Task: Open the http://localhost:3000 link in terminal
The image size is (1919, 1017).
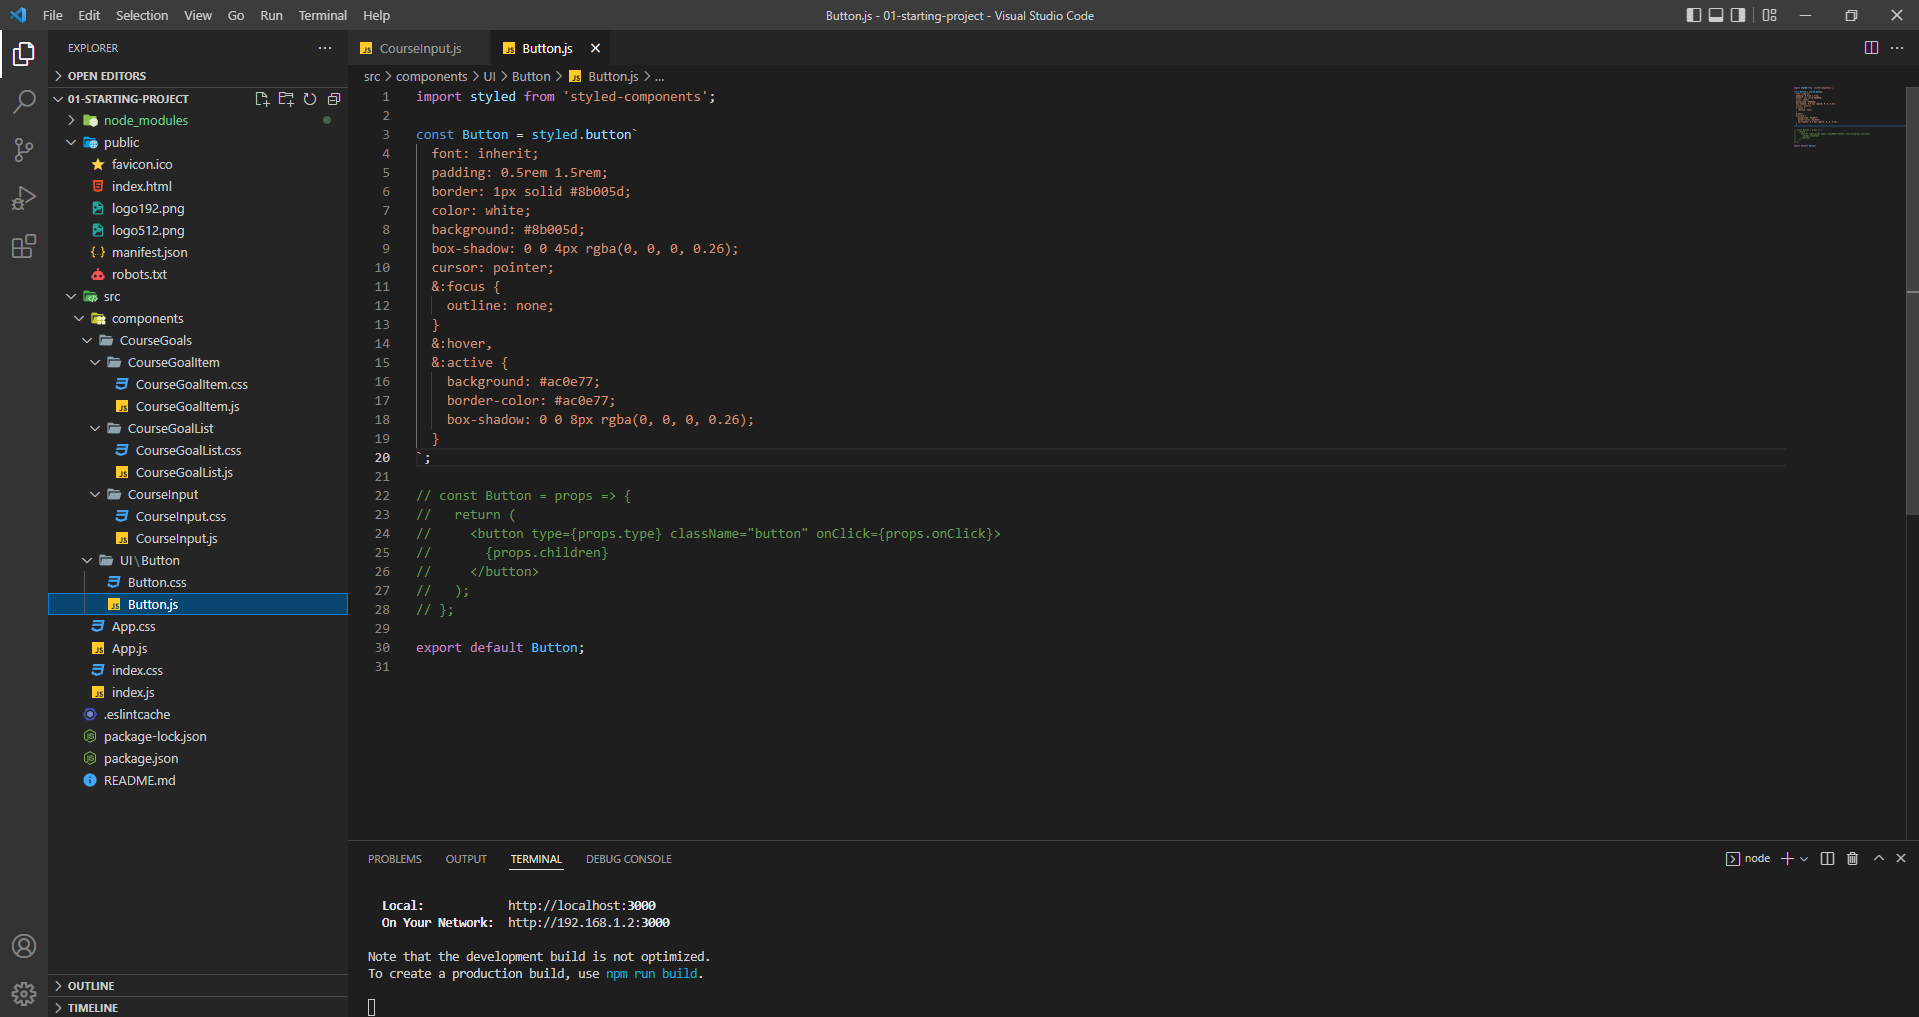Action: click(582, 905)
